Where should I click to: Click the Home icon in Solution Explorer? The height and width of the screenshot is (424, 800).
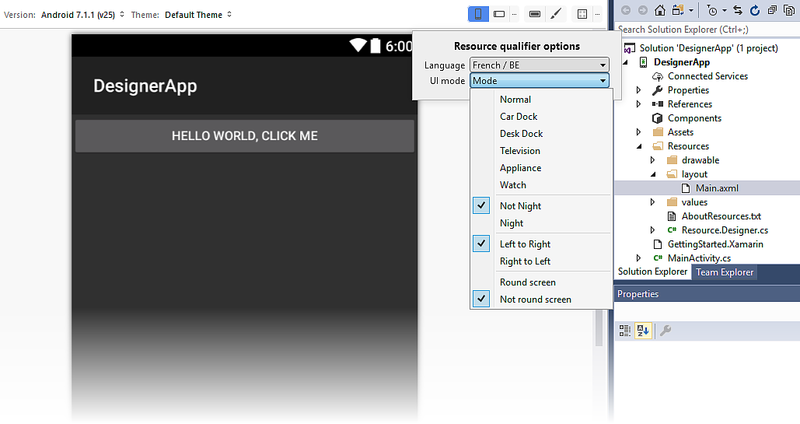tap(660, 10)
